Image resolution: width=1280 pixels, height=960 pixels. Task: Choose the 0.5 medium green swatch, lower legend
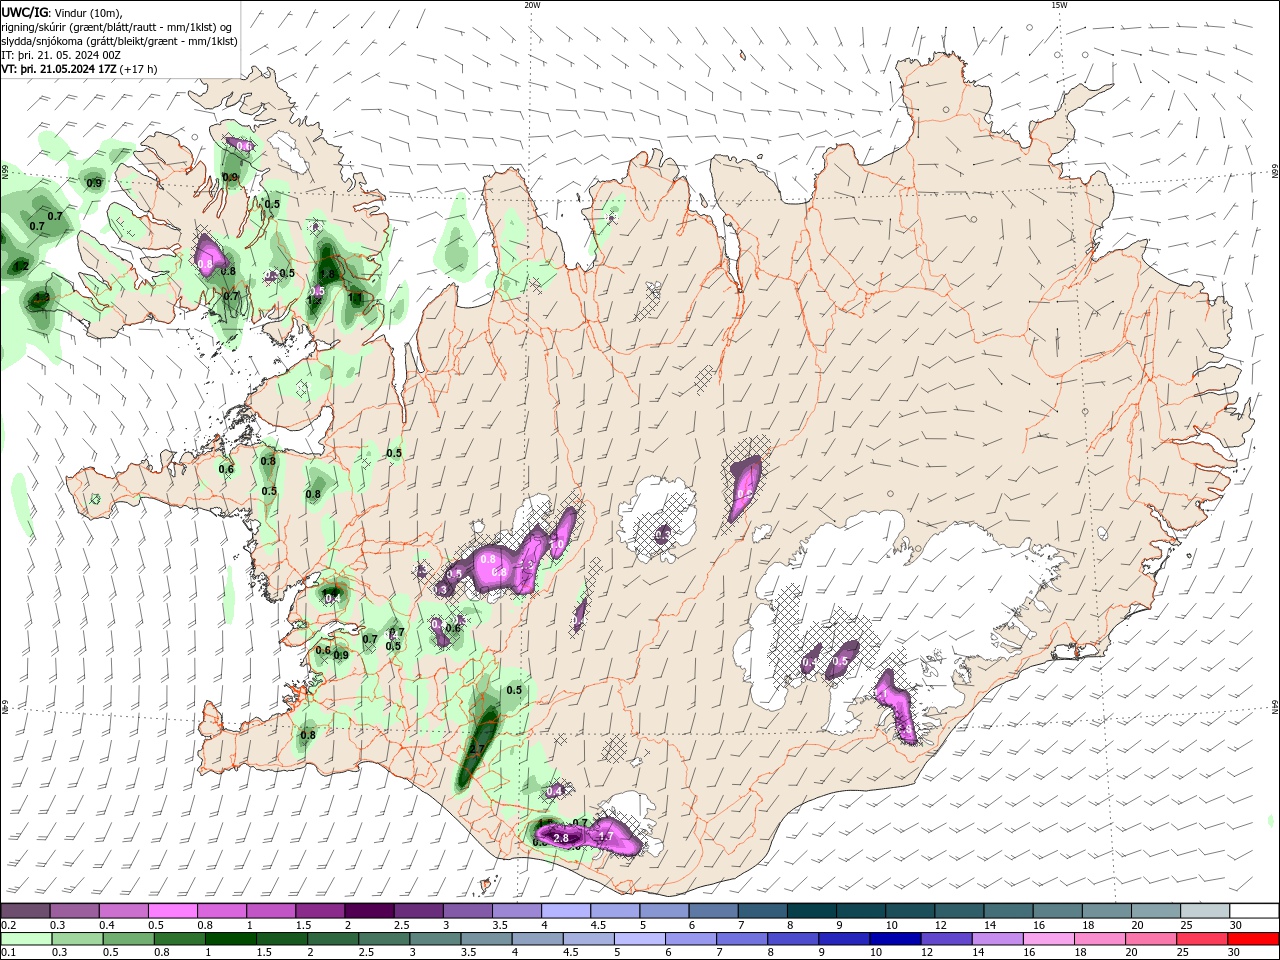[x=129, y=938]
